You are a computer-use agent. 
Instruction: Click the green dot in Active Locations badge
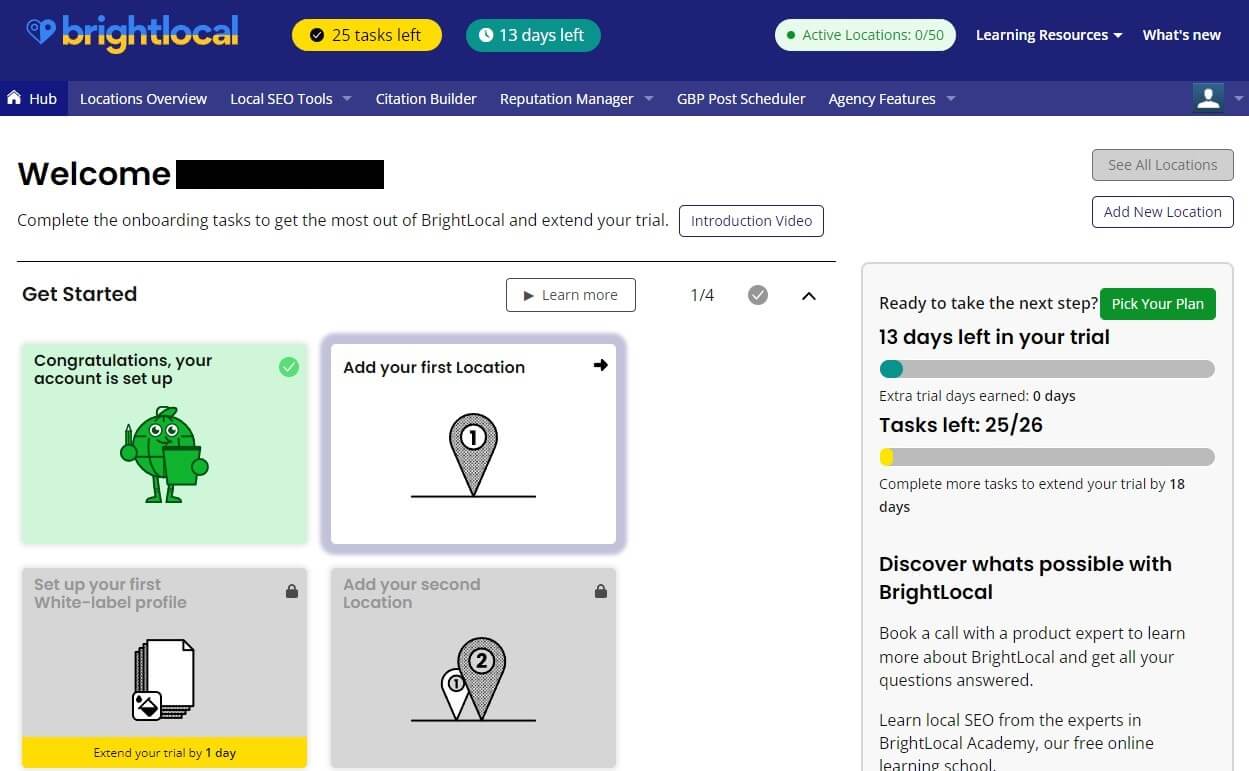click(x=791, y=35)
